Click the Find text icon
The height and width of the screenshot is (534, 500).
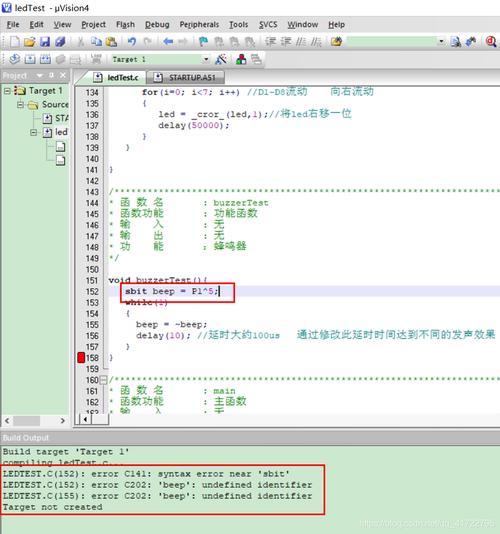coord(455,42)
